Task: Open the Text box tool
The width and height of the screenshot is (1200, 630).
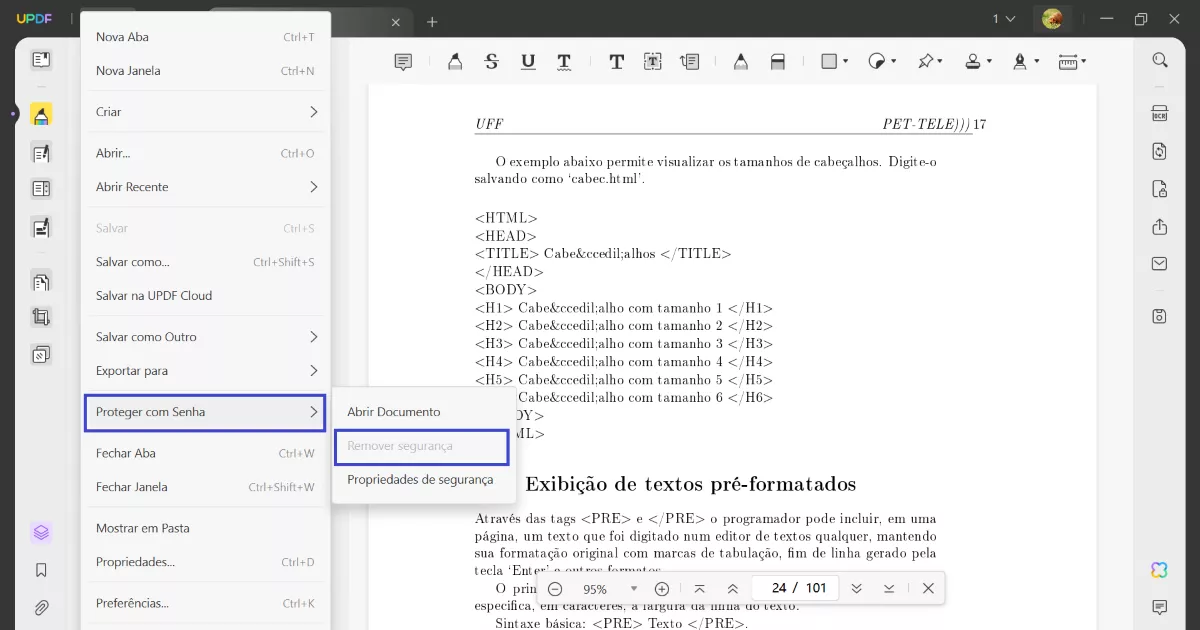Action: (652, 61)
